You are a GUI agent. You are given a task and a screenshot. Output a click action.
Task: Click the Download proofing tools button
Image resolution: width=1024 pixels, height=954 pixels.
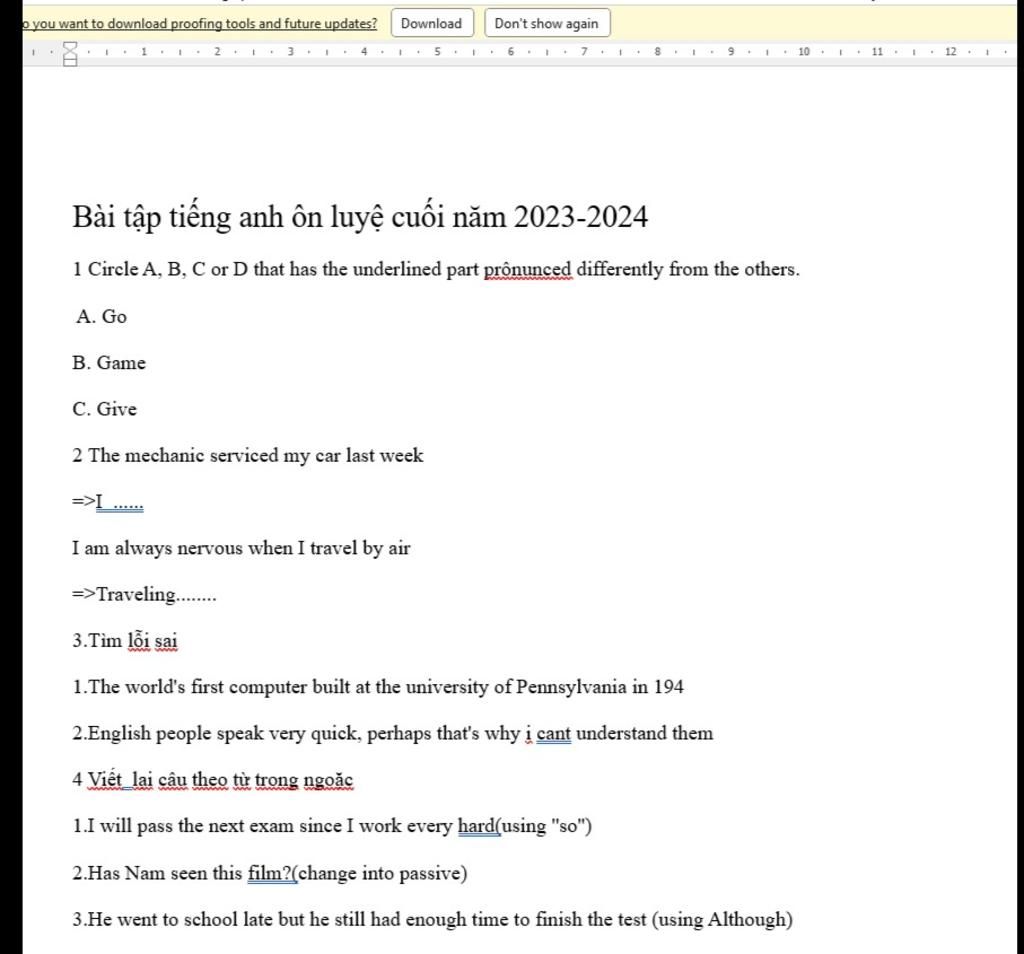tap(432, 24)
